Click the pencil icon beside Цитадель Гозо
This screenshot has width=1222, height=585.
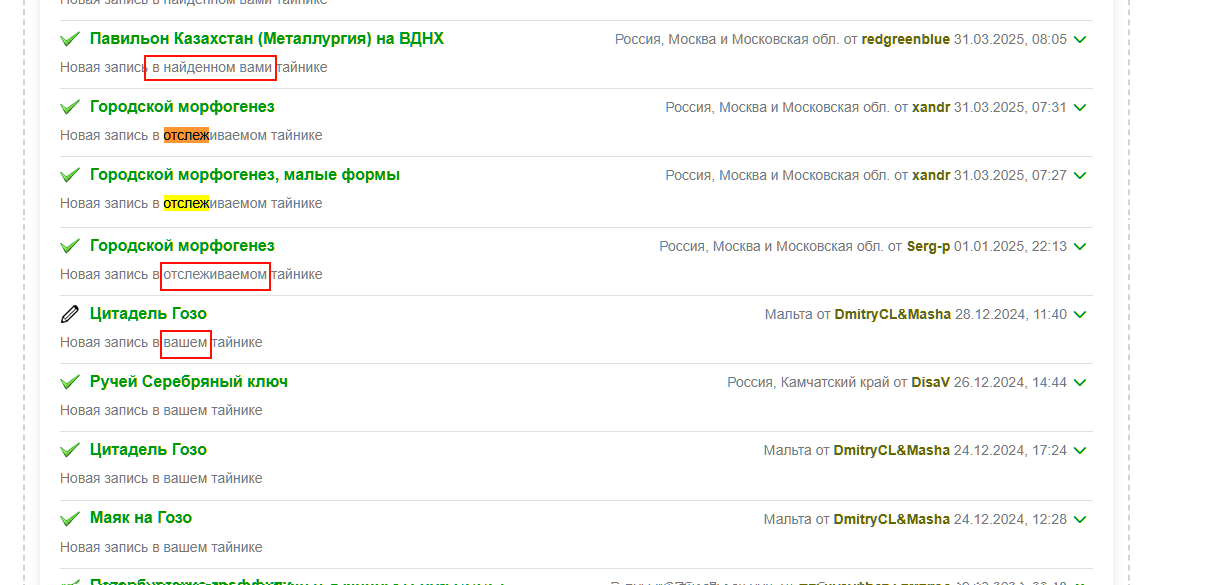click(69, 314)
